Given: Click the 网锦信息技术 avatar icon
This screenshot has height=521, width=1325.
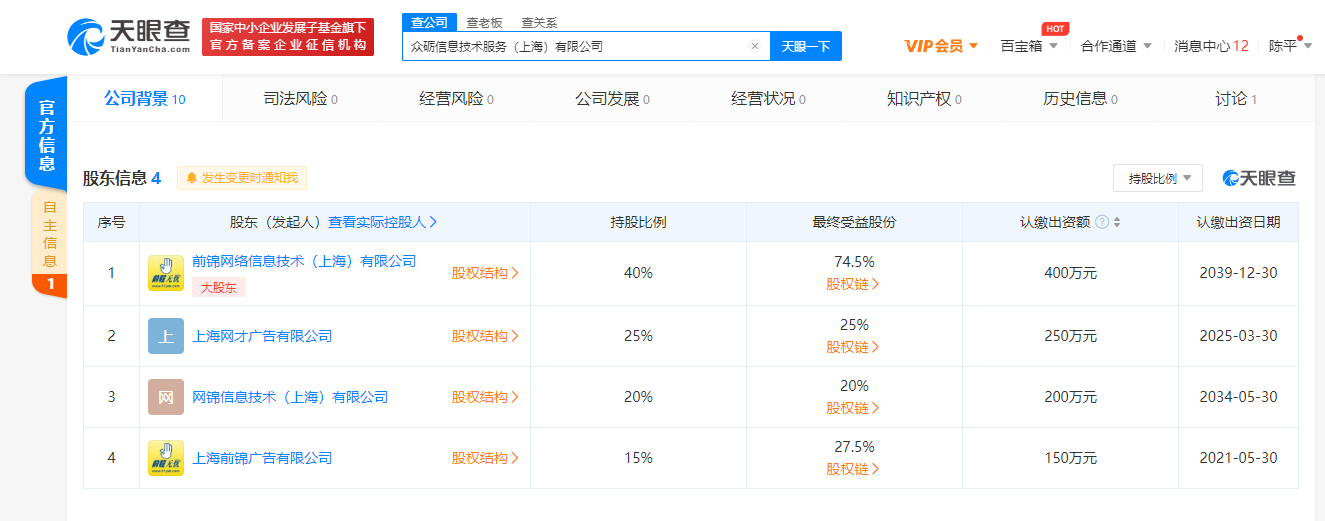Looking at the screenshot, I should (166, 397).
